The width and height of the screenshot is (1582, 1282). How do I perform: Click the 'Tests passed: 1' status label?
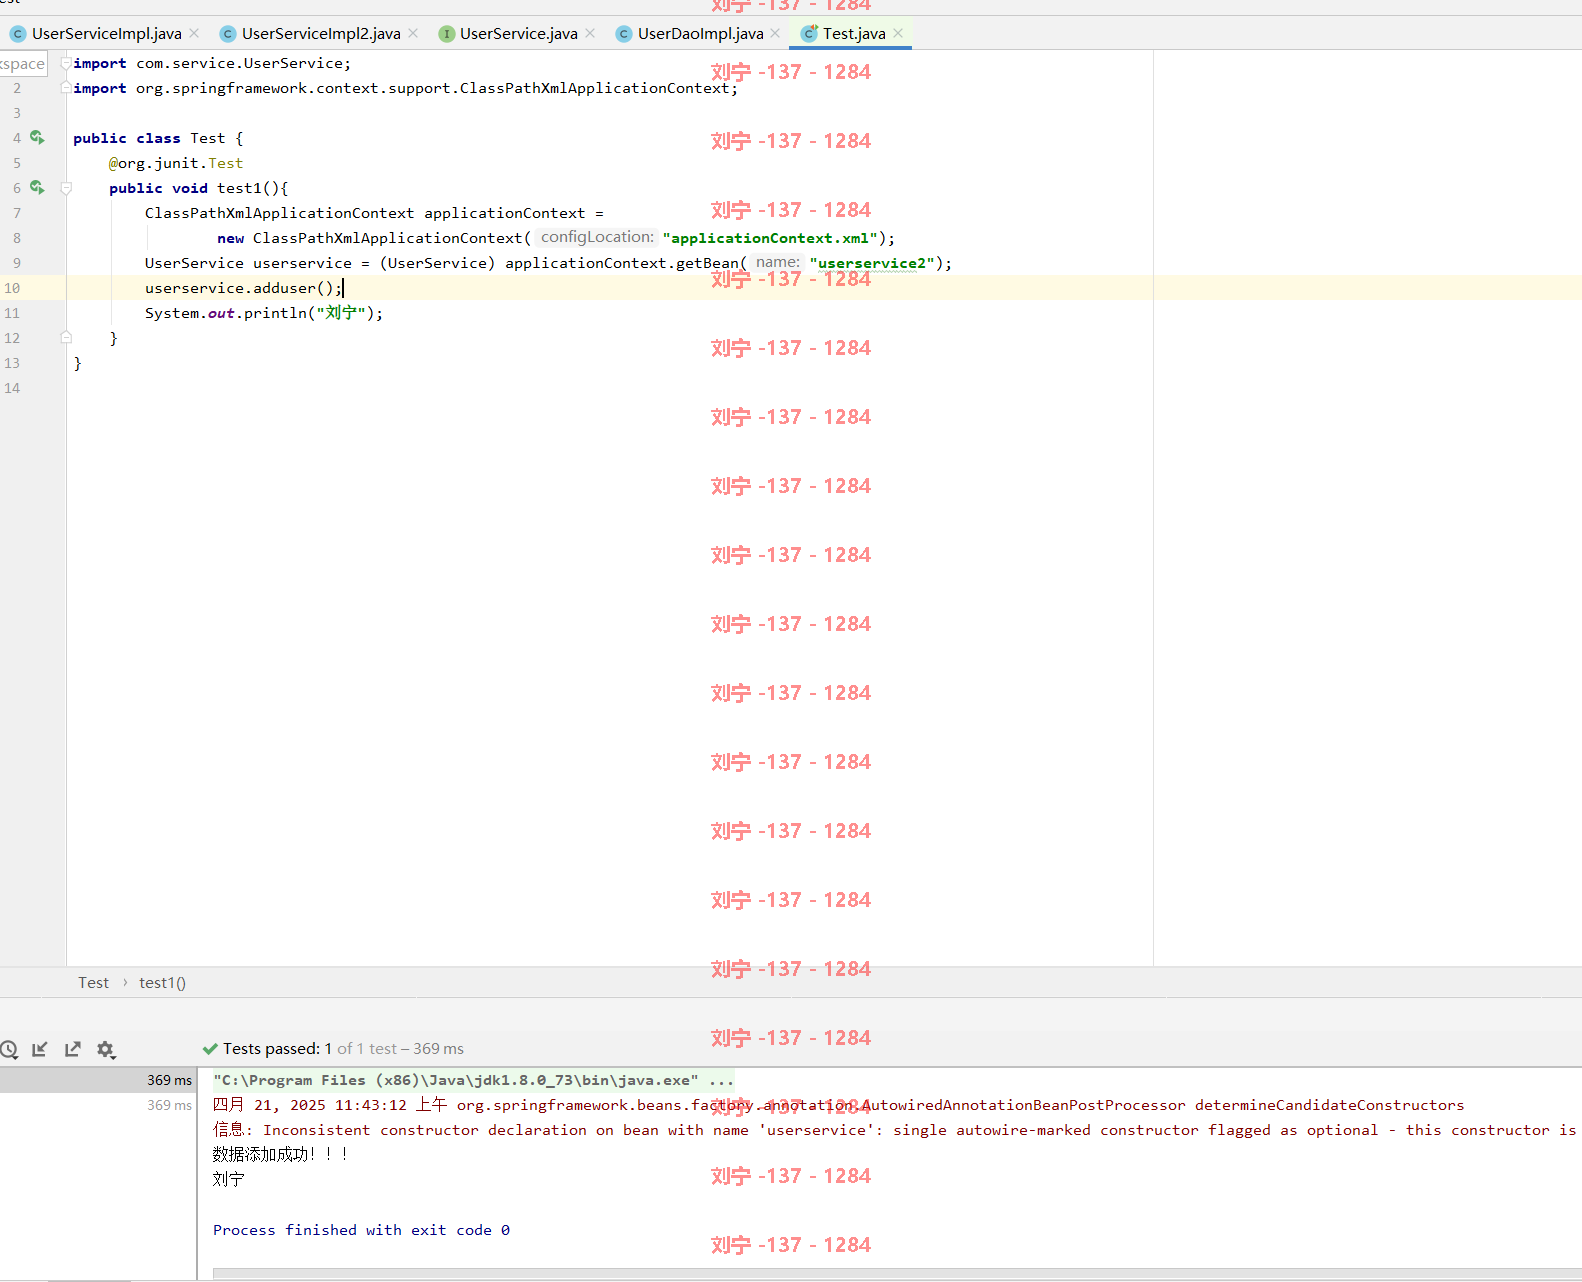pos(277,1049)
